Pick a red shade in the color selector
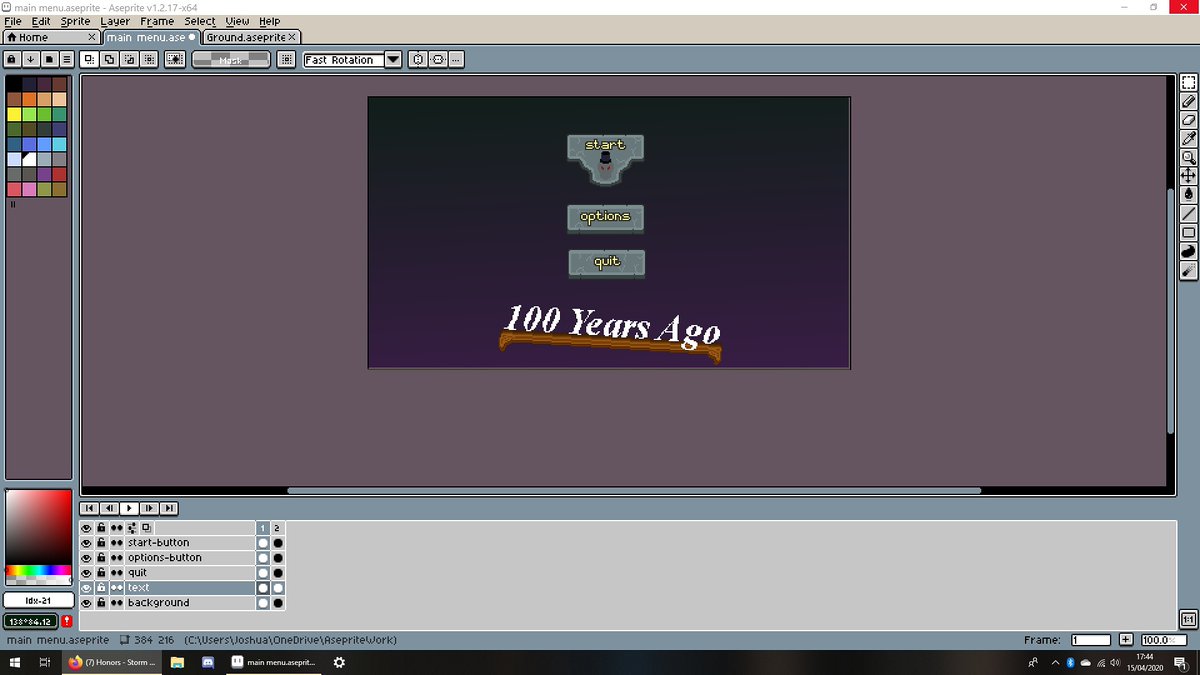Viewport: 1200px width, 675px height. (38, 527)
